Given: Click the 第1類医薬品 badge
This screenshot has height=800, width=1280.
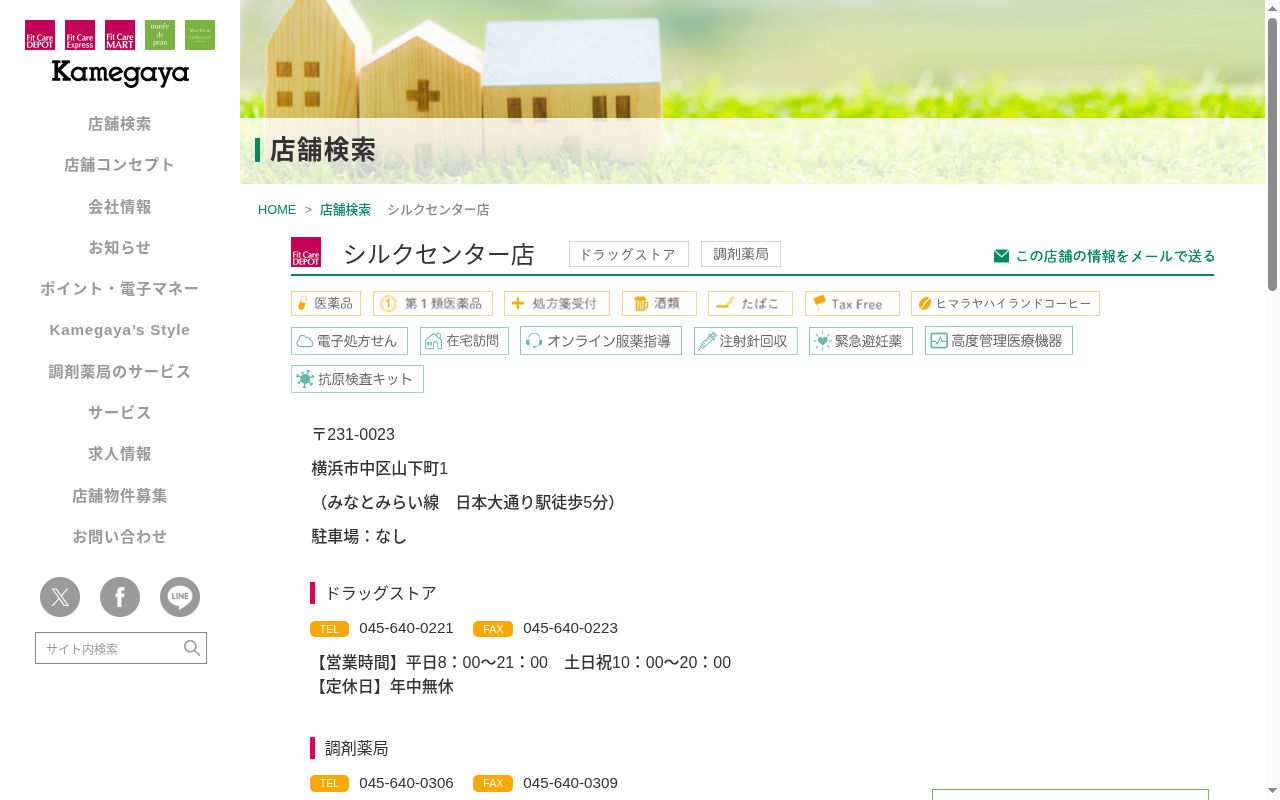Looking at the screenshot, I should [x=433, y=303].
